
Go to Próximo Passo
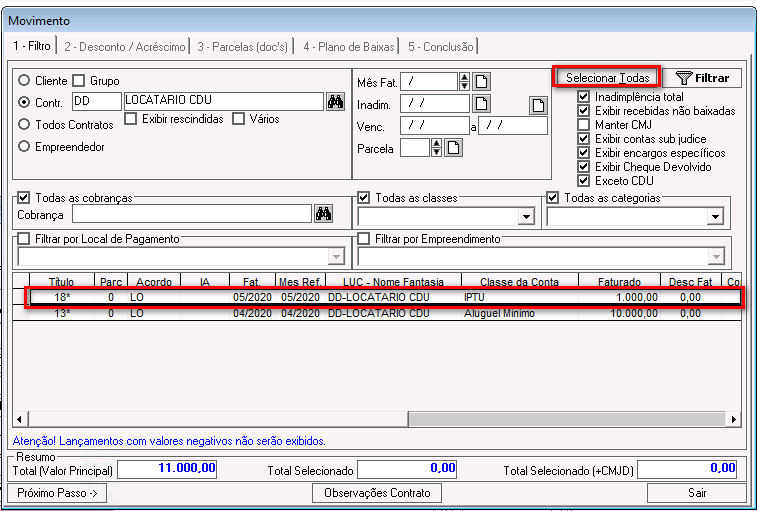tap(57, 493)
